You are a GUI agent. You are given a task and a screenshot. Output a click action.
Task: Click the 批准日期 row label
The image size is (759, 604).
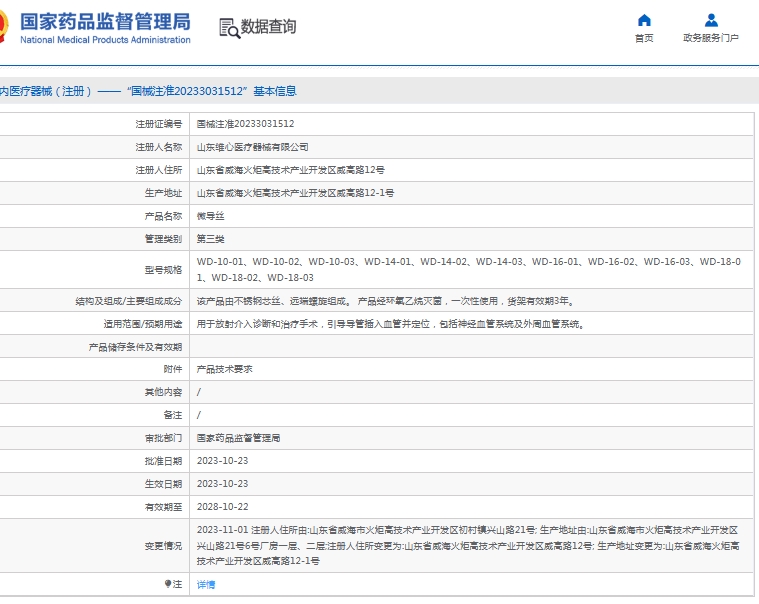pyautogui.click(x=164, y=461)
